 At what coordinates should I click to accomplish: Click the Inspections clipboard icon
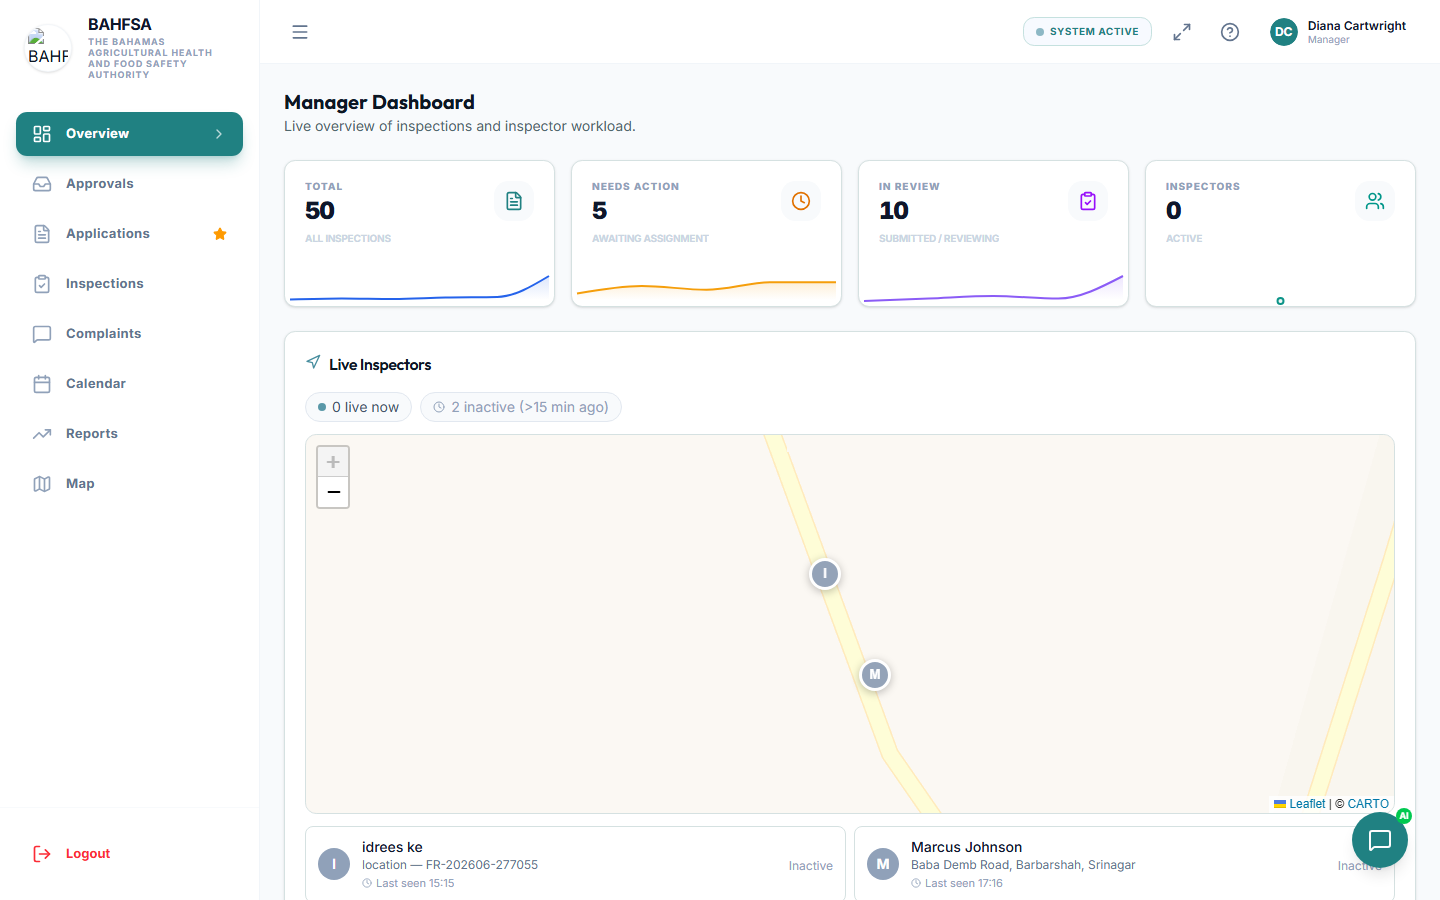pos(42,284)
